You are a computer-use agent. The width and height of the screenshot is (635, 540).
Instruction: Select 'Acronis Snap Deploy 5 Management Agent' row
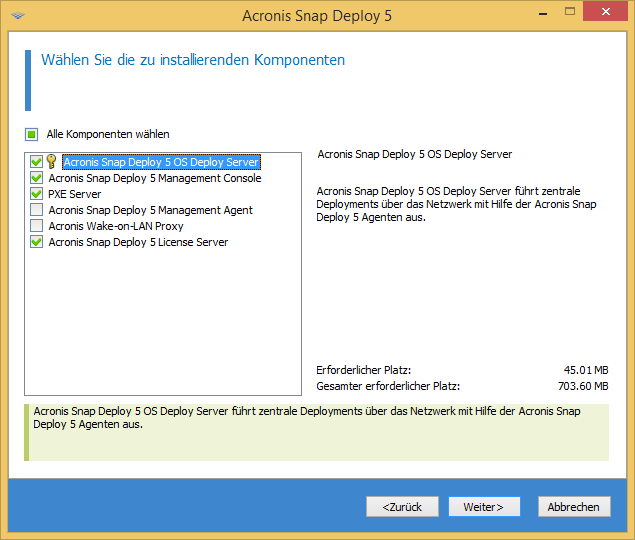coord(150,210)
